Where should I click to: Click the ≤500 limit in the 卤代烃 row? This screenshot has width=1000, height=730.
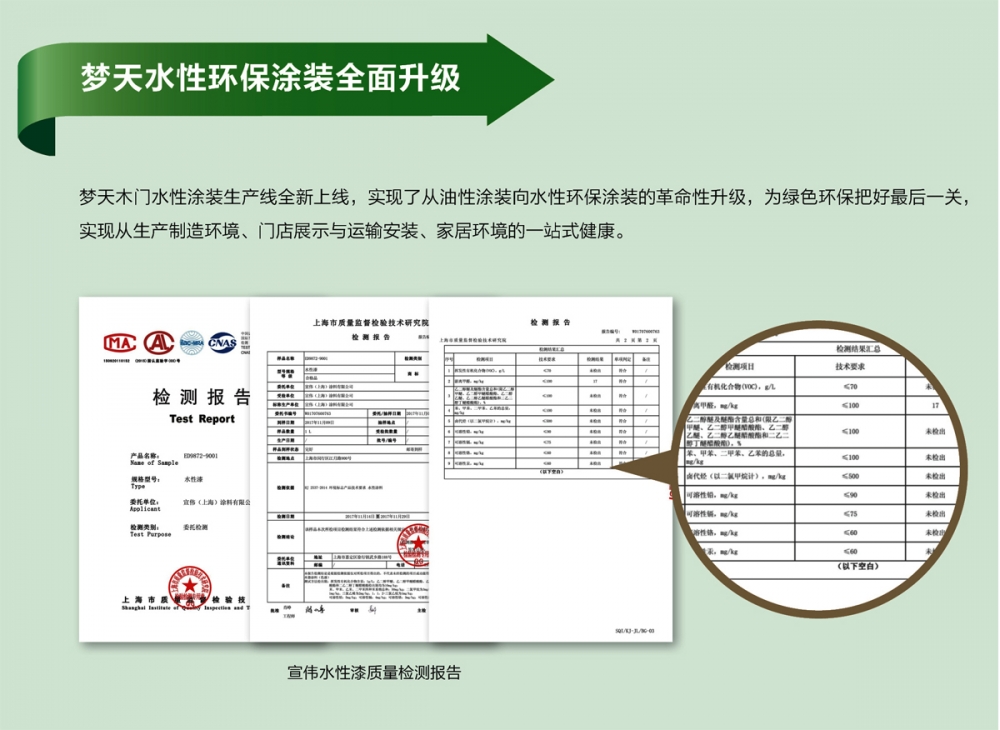coord(850,476)
